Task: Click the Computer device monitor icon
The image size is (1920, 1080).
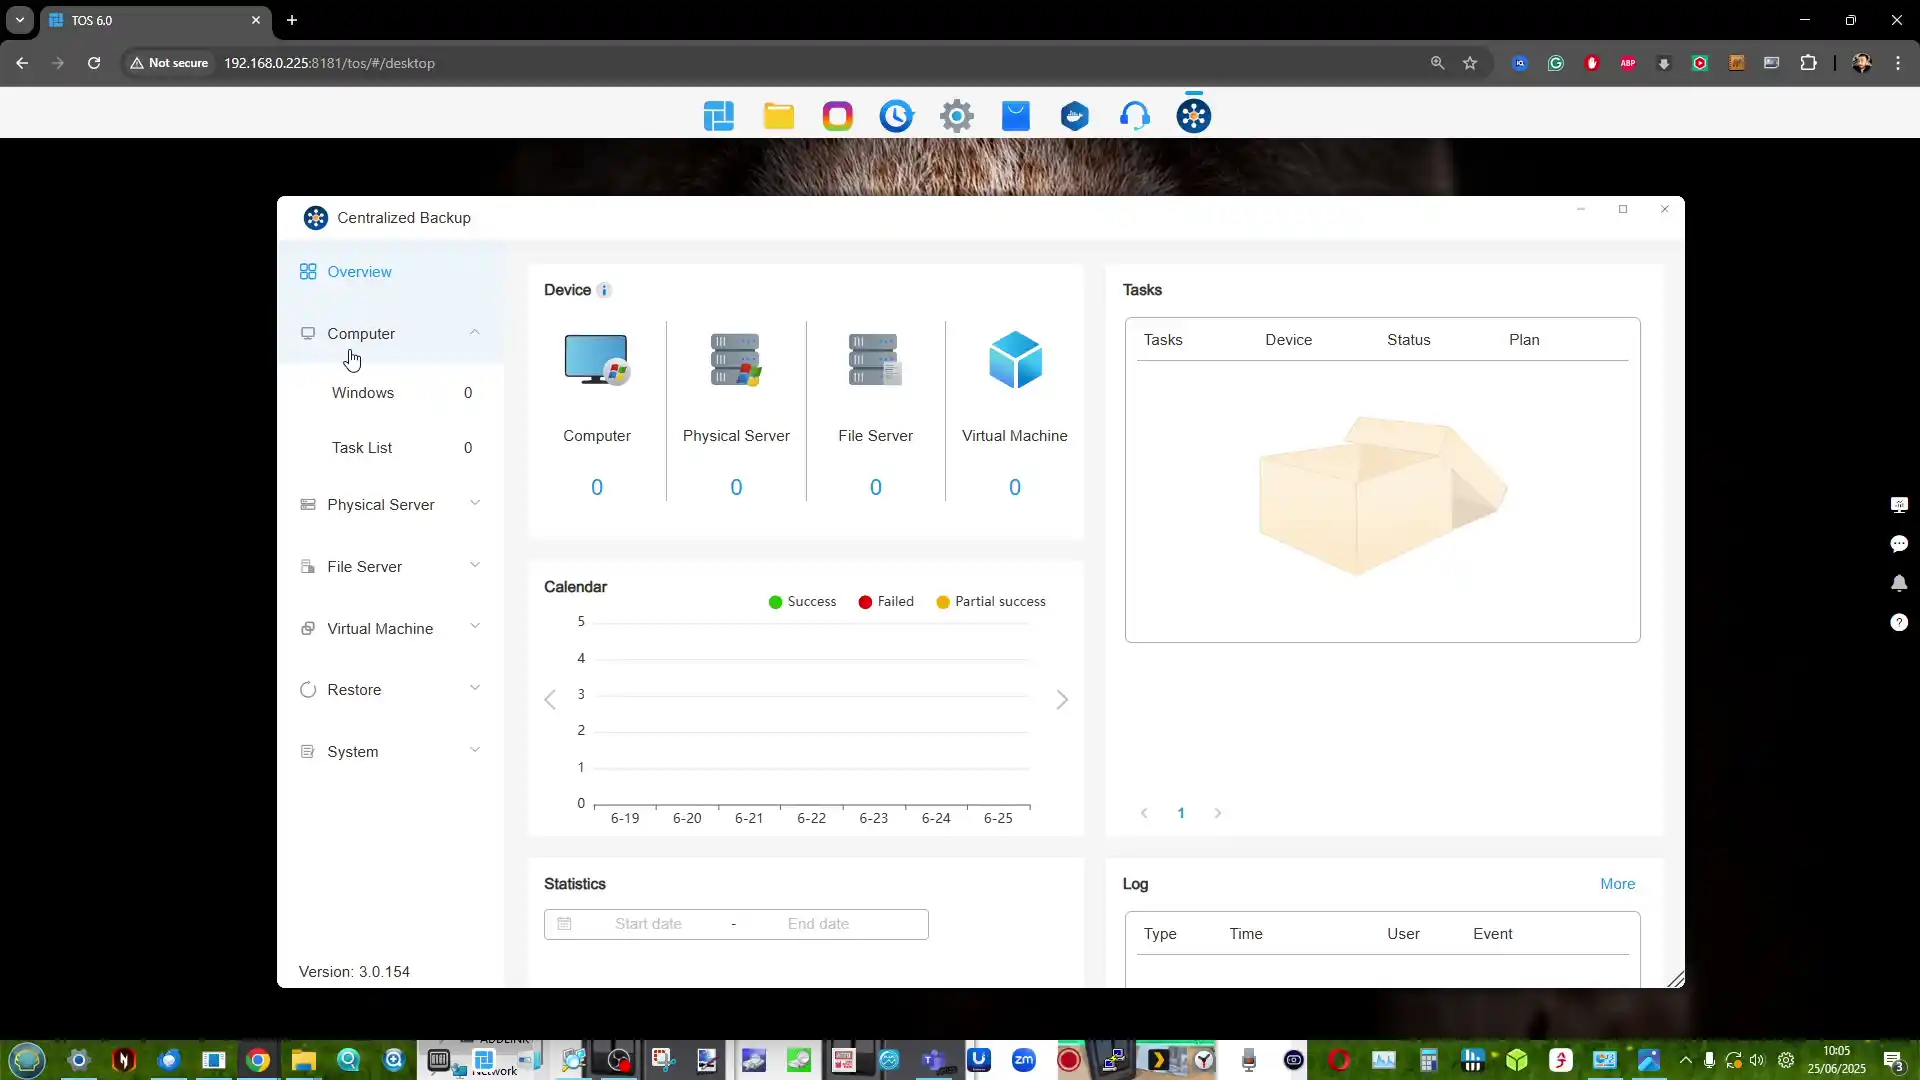Action: coord(596,359)
